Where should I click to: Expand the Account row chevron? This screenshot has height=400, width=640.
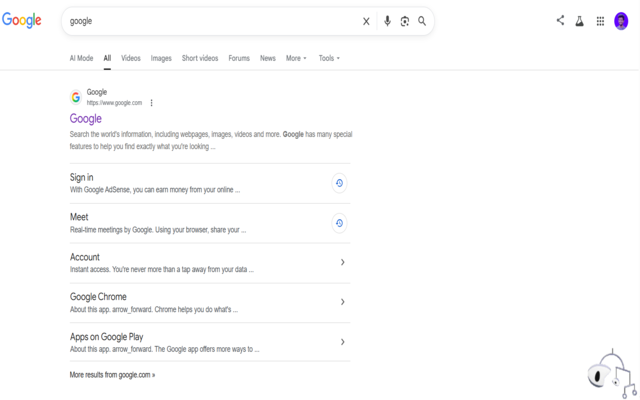coord(342,262)
